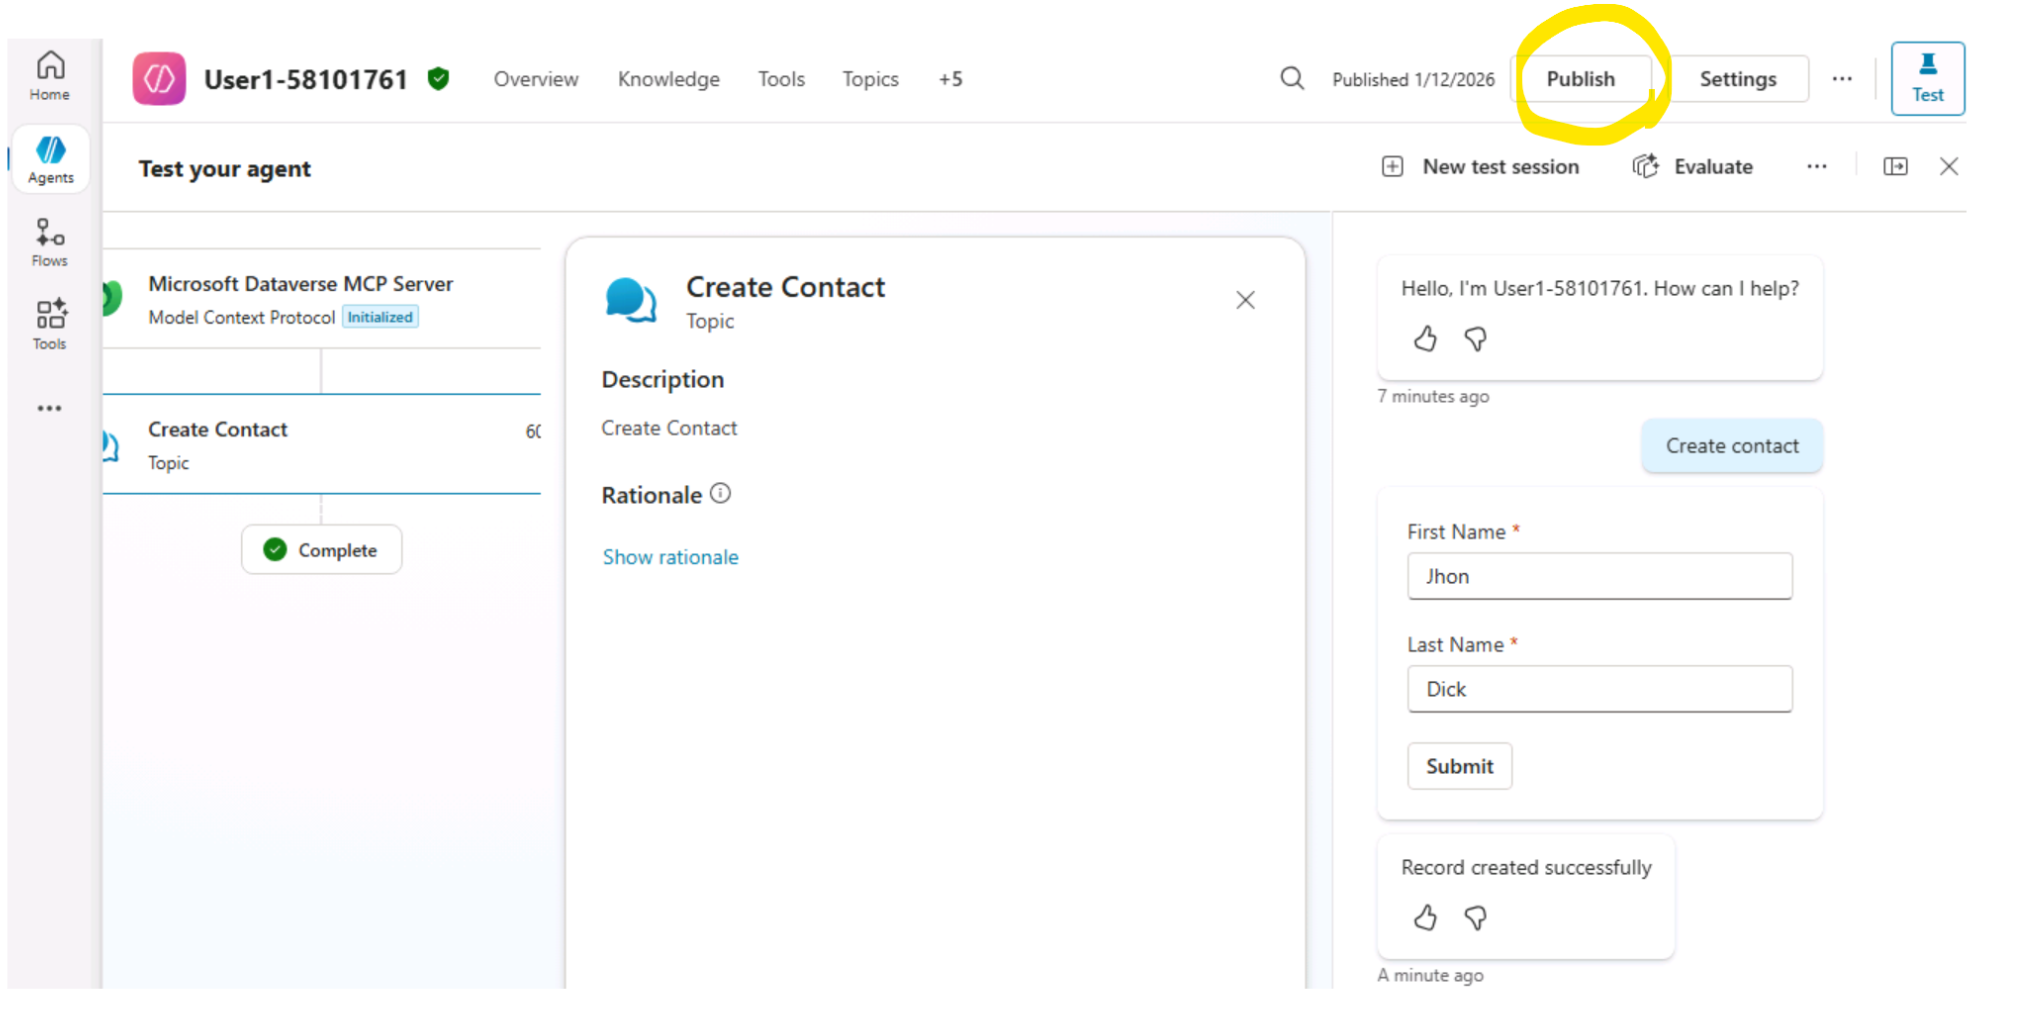This screenshot has width=2019, height=1018.
Task: Switch to the Topics tab
Action: click(870, 79)
